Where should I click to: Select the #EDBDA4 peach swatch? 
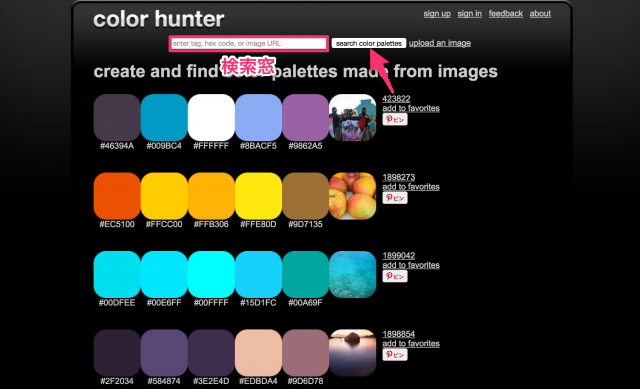(x=258, y=353)
